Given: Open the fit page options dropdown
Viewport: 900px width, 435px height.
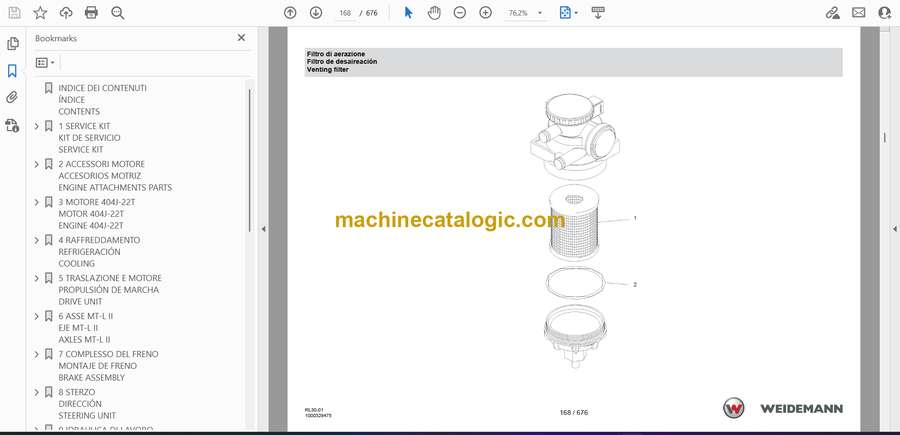Looking at the screenshot, I should tap(569, 13).
